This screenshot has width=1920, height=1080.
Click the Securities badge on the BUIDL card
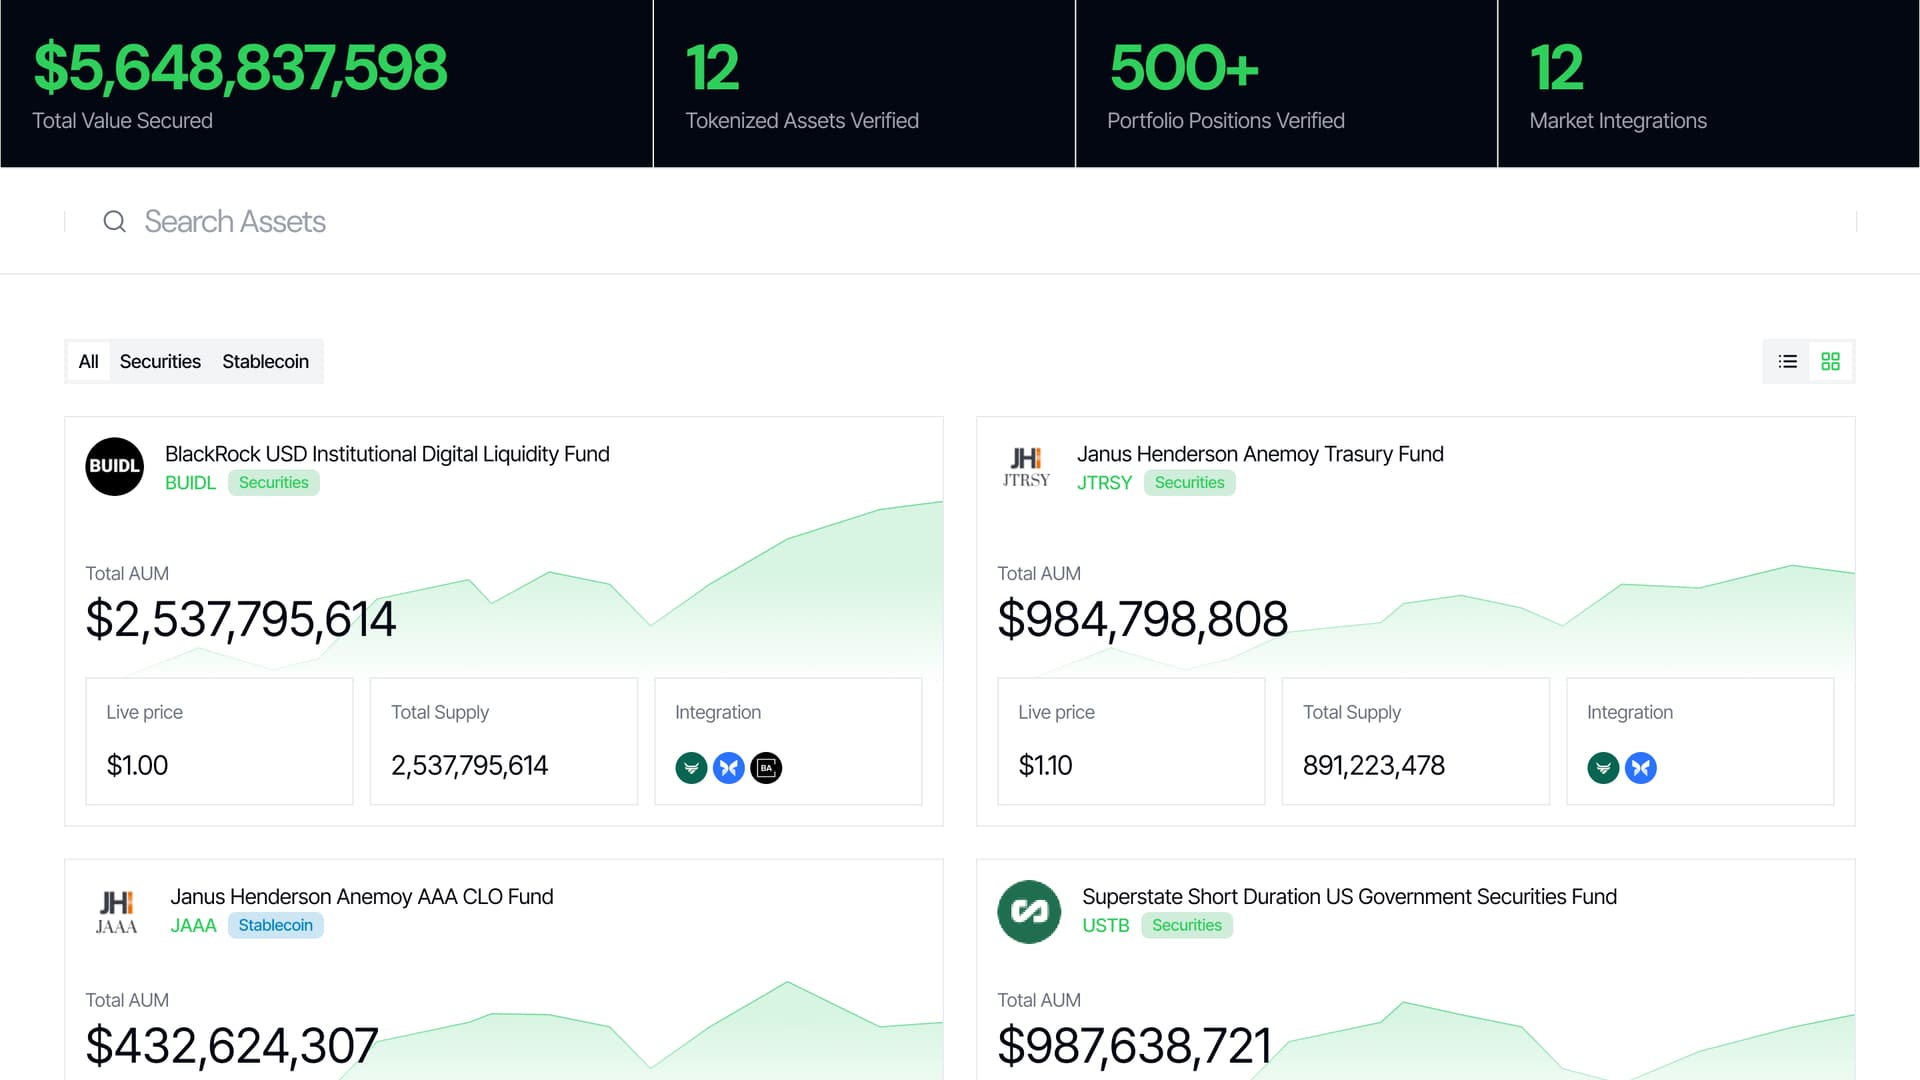coord(273,483)
